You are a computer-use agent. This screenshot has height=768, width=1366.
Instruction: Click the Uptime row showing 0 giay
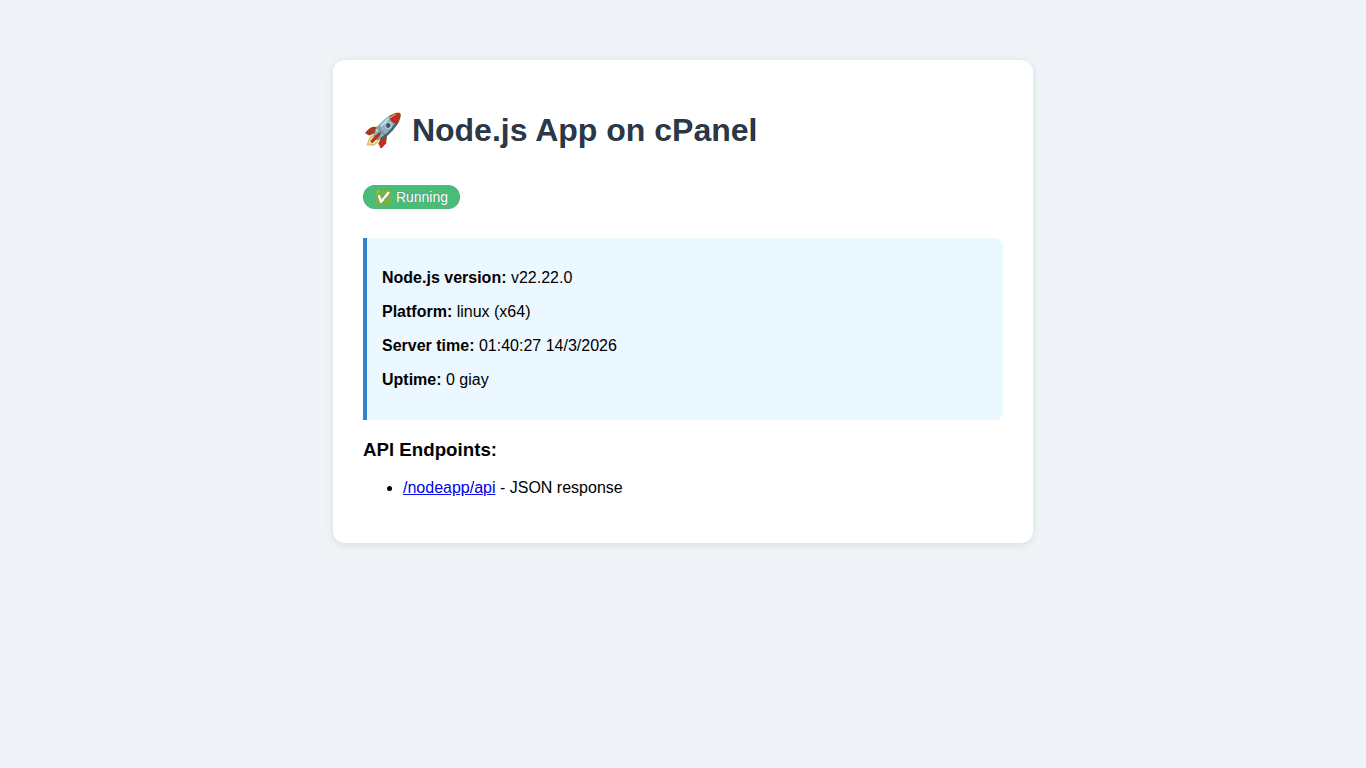tap(435, 379)
